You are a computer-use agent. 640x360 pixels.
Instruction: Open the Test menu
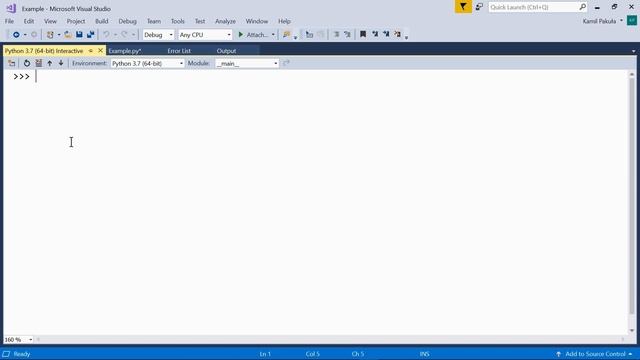pos(200,21)
